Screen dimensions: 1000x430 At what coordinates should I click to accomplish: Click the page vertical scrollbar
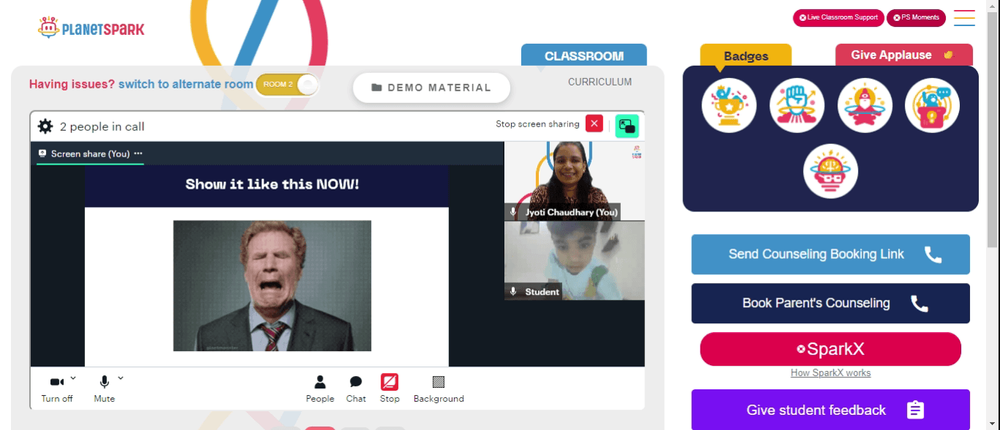click(992, 128)
